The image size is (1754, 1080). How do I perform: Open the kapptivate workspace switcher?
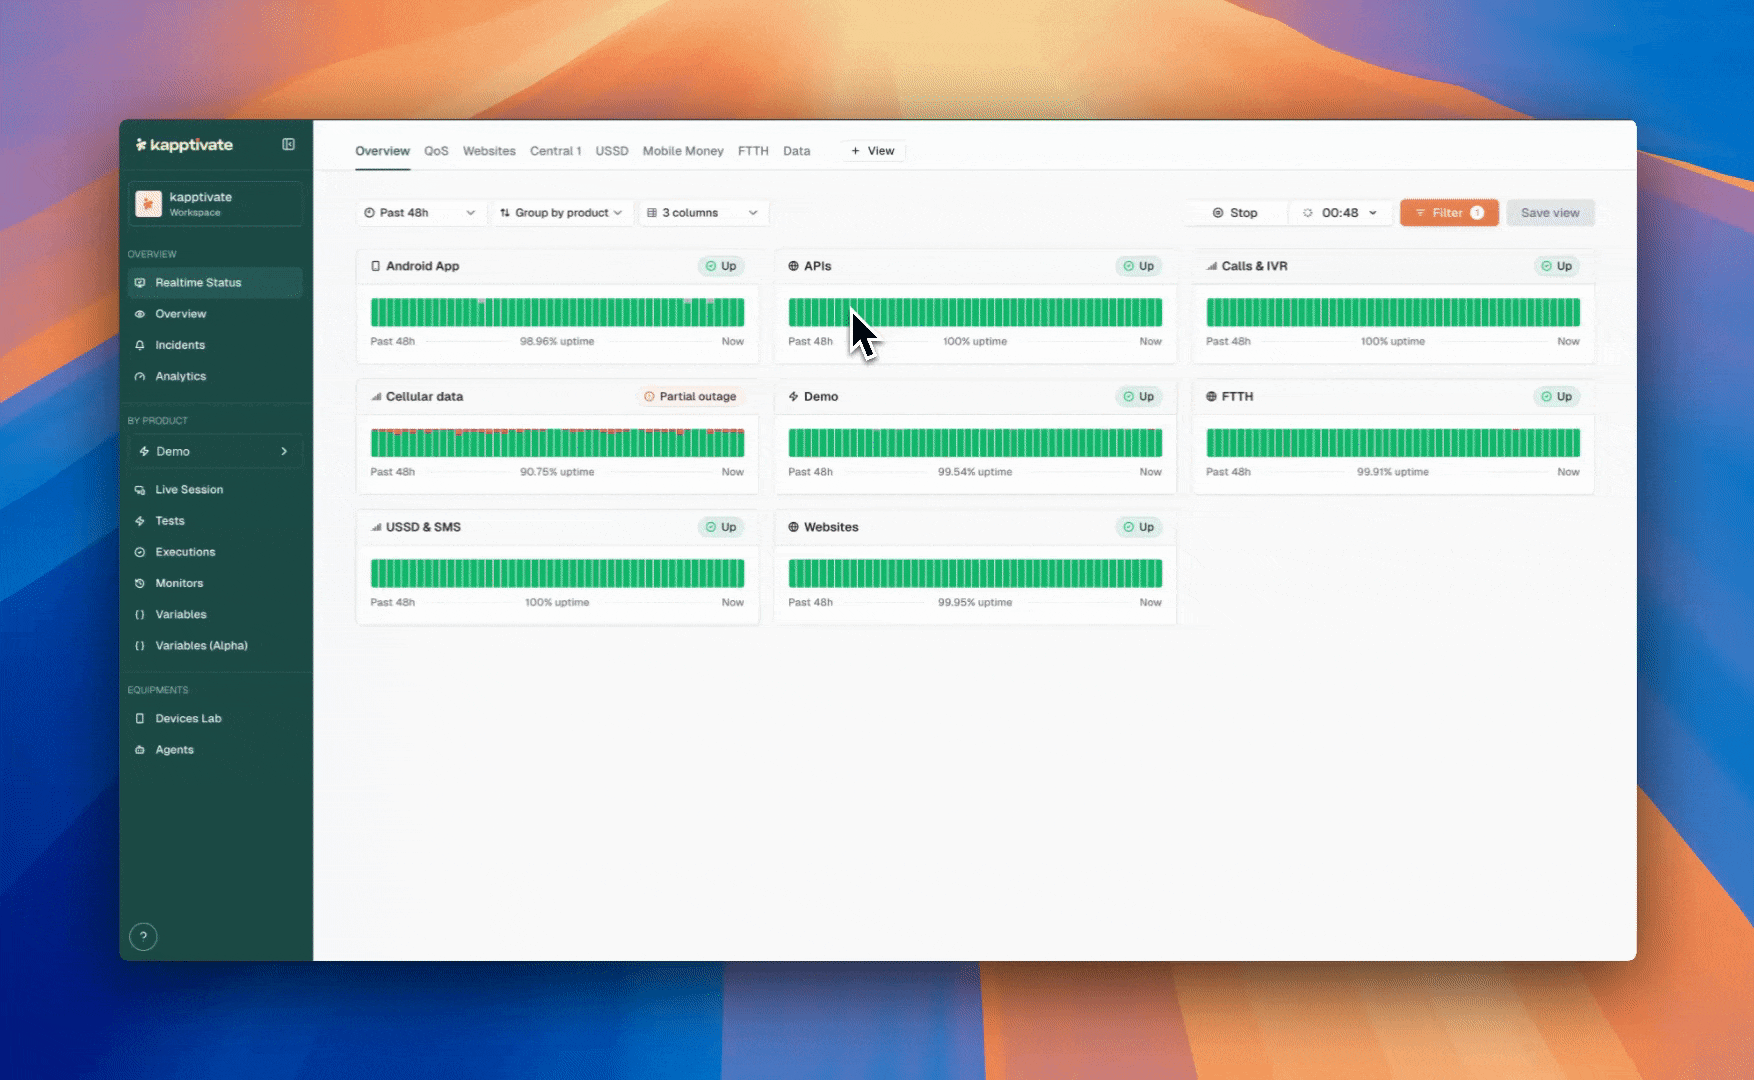215,204
